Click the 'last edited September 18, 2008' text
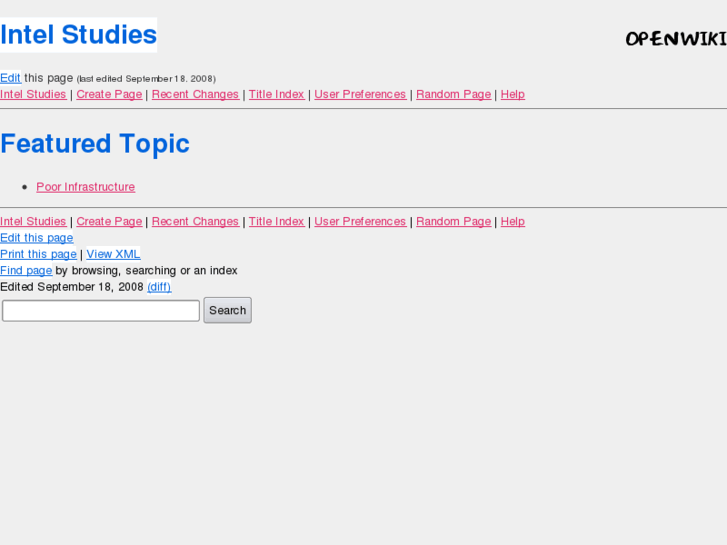The width and height of the screenshot is (727, 545). click(147, 79)
